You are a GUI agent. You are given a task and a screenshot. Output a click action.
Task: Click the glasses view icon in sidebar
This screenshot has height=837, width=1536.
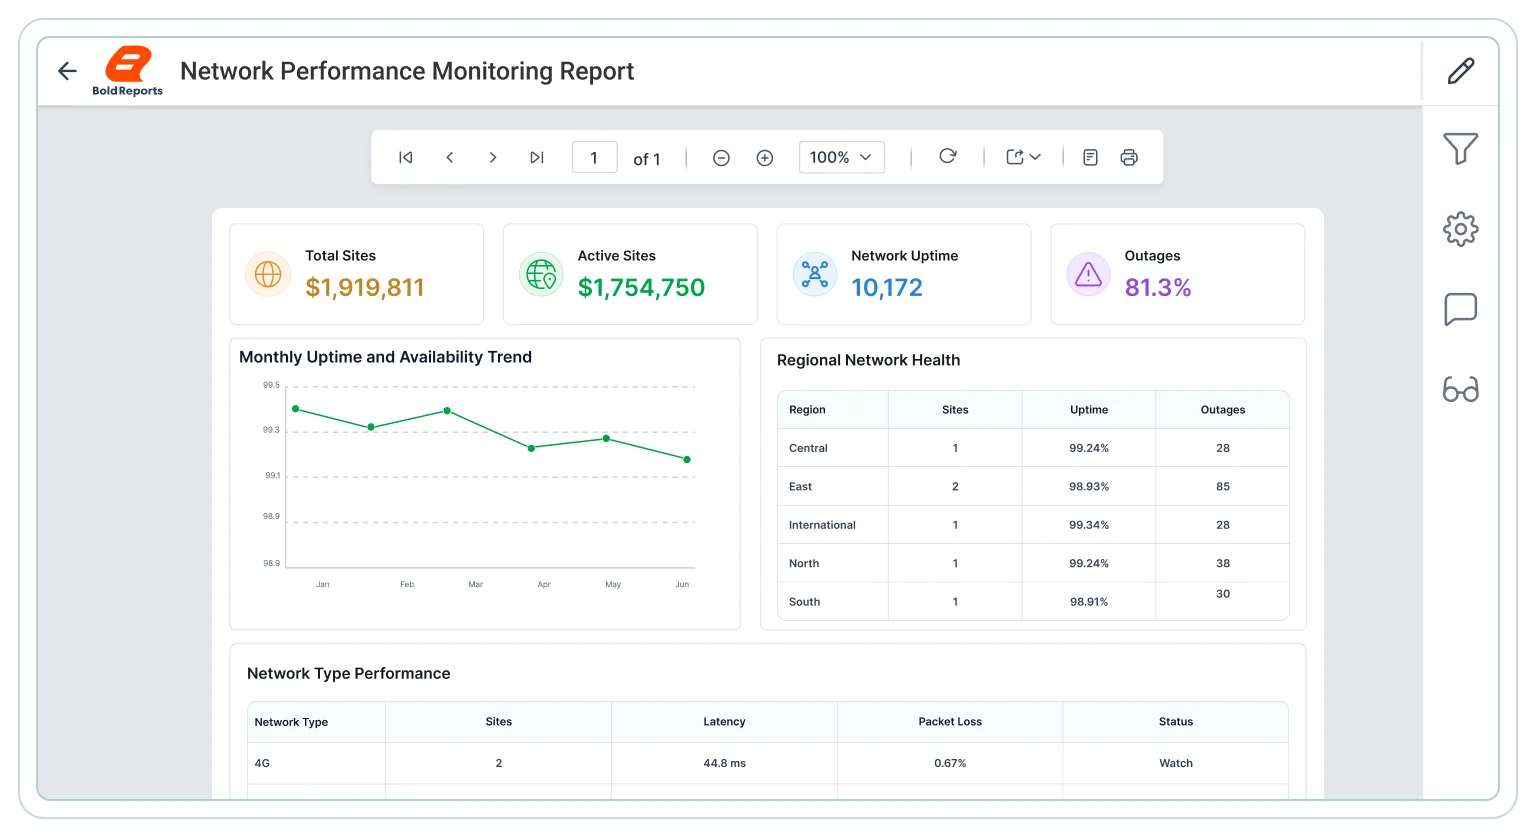pos(1460,389)
